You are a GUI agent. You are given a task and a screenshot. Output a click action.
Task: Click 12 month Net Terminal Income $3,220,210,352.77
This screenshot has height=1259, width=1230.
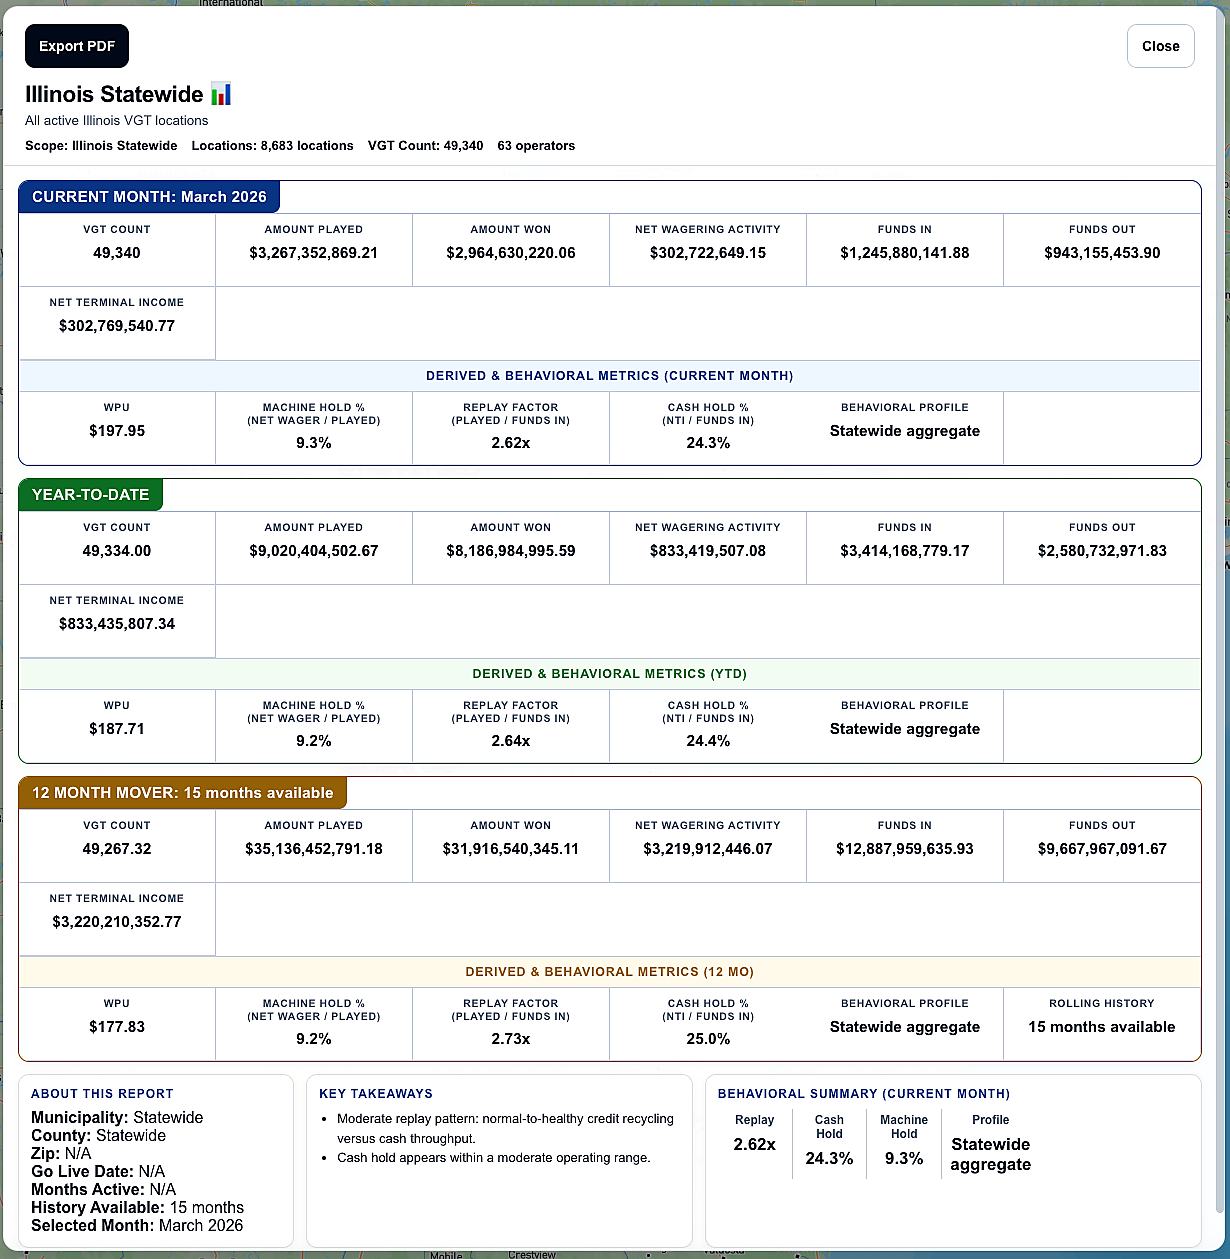tap(117, 922)
